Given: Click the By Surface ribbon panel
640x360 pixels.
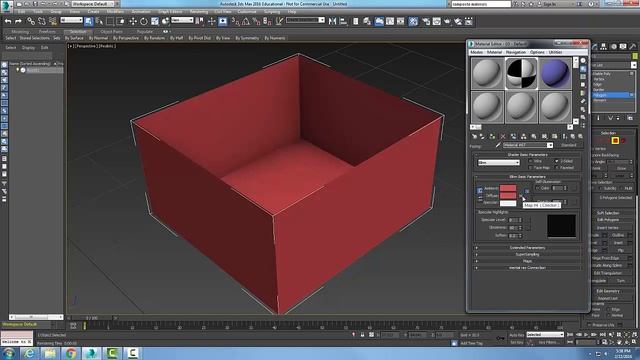Looking at the screenshot, I should pos(74,38).
